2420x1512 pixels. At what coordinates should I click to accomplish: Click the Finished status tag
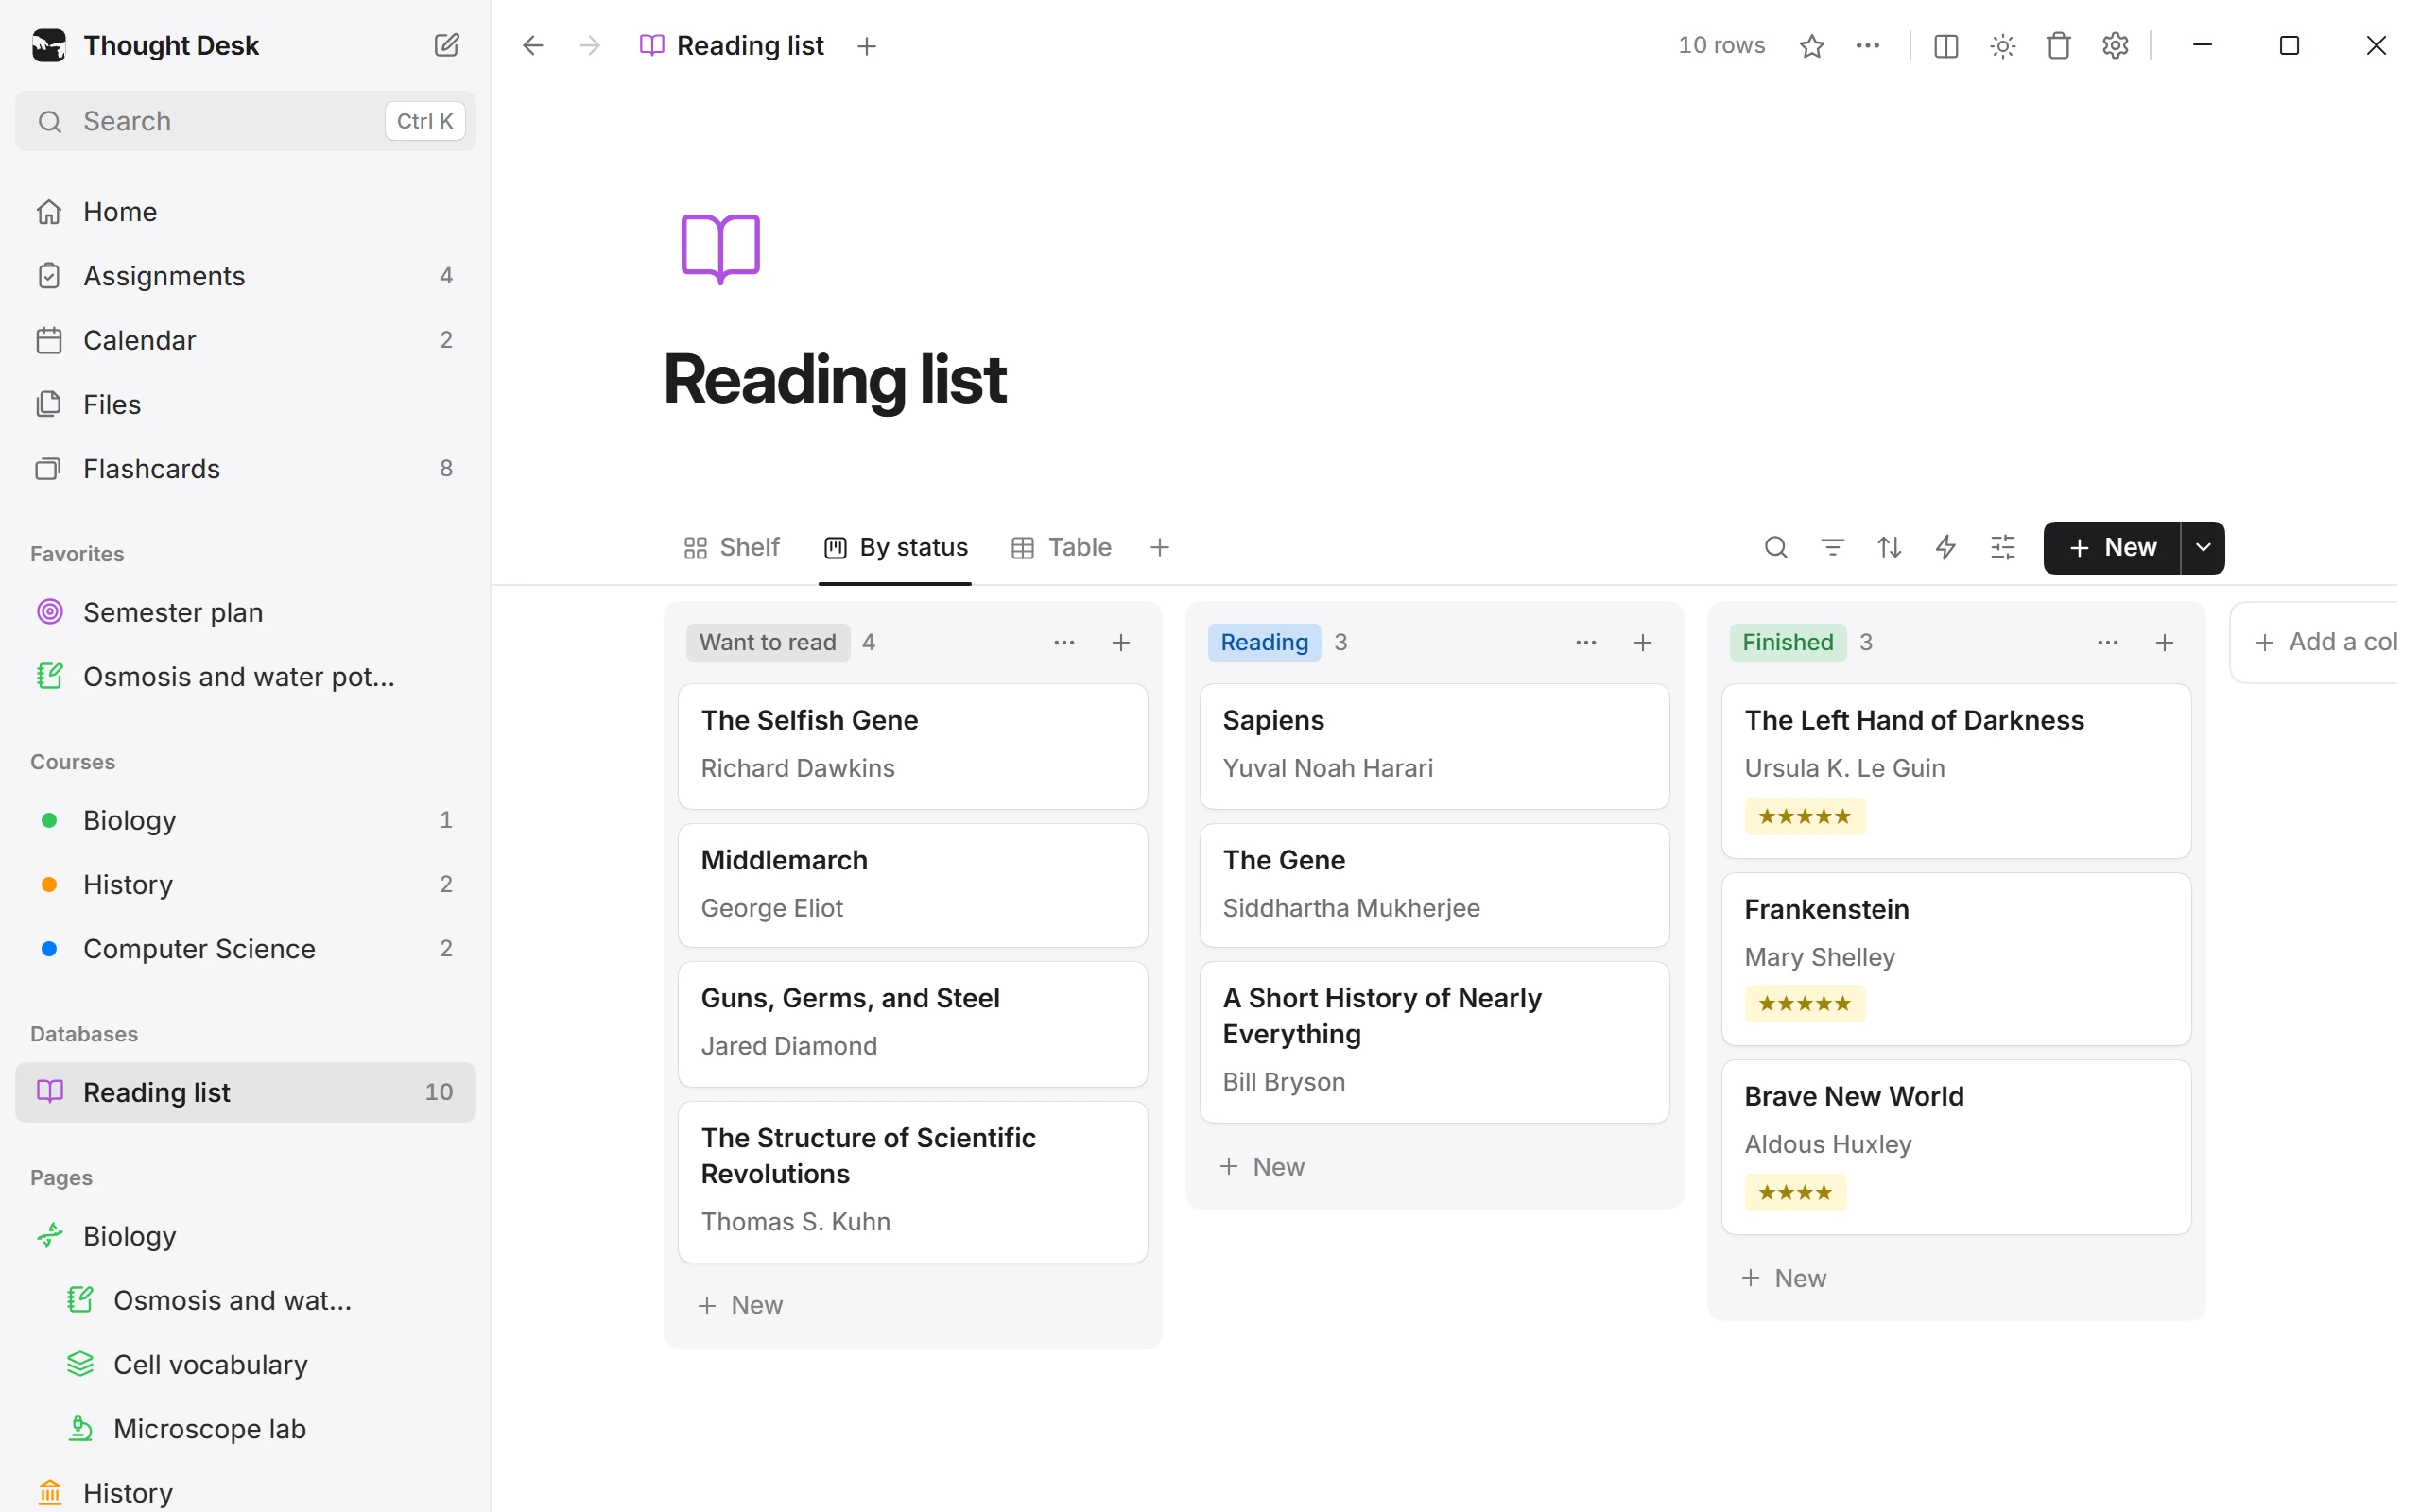(1787, 642)
